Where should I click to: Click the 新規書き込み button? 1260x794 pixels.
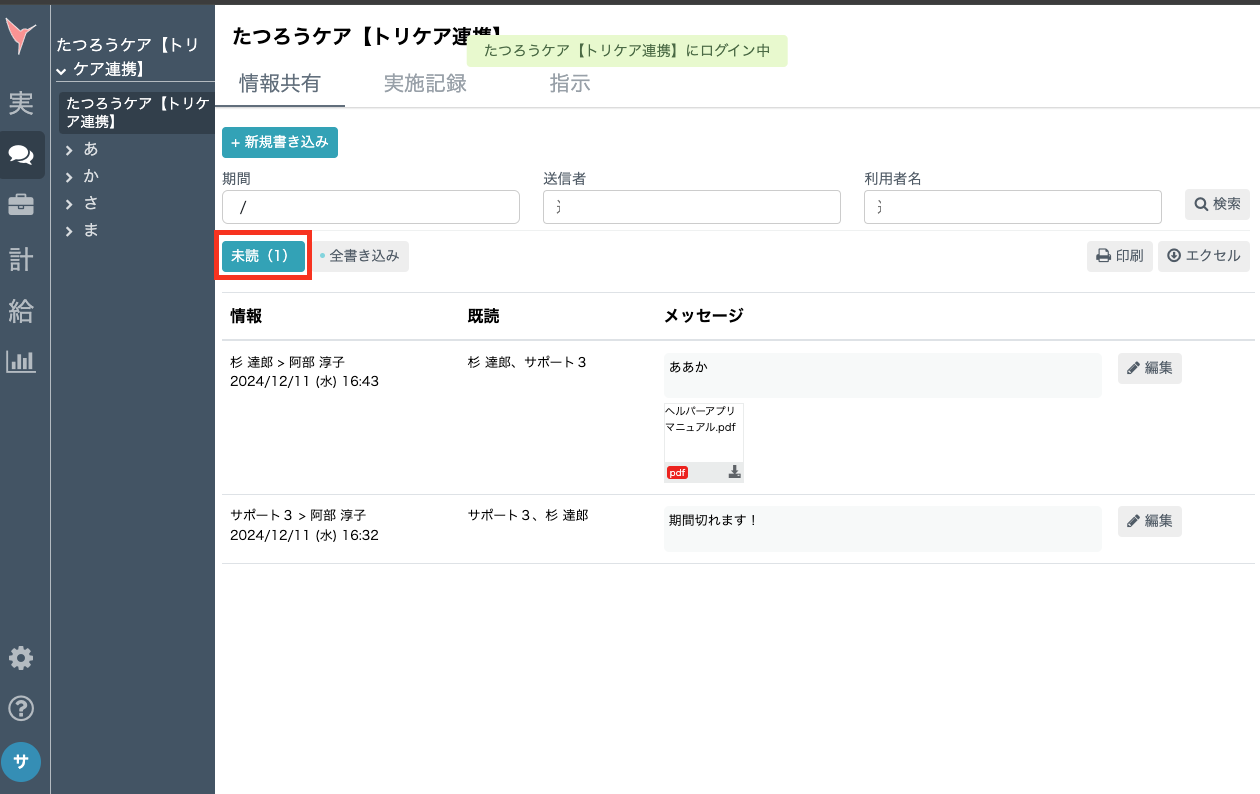(280, 142)
